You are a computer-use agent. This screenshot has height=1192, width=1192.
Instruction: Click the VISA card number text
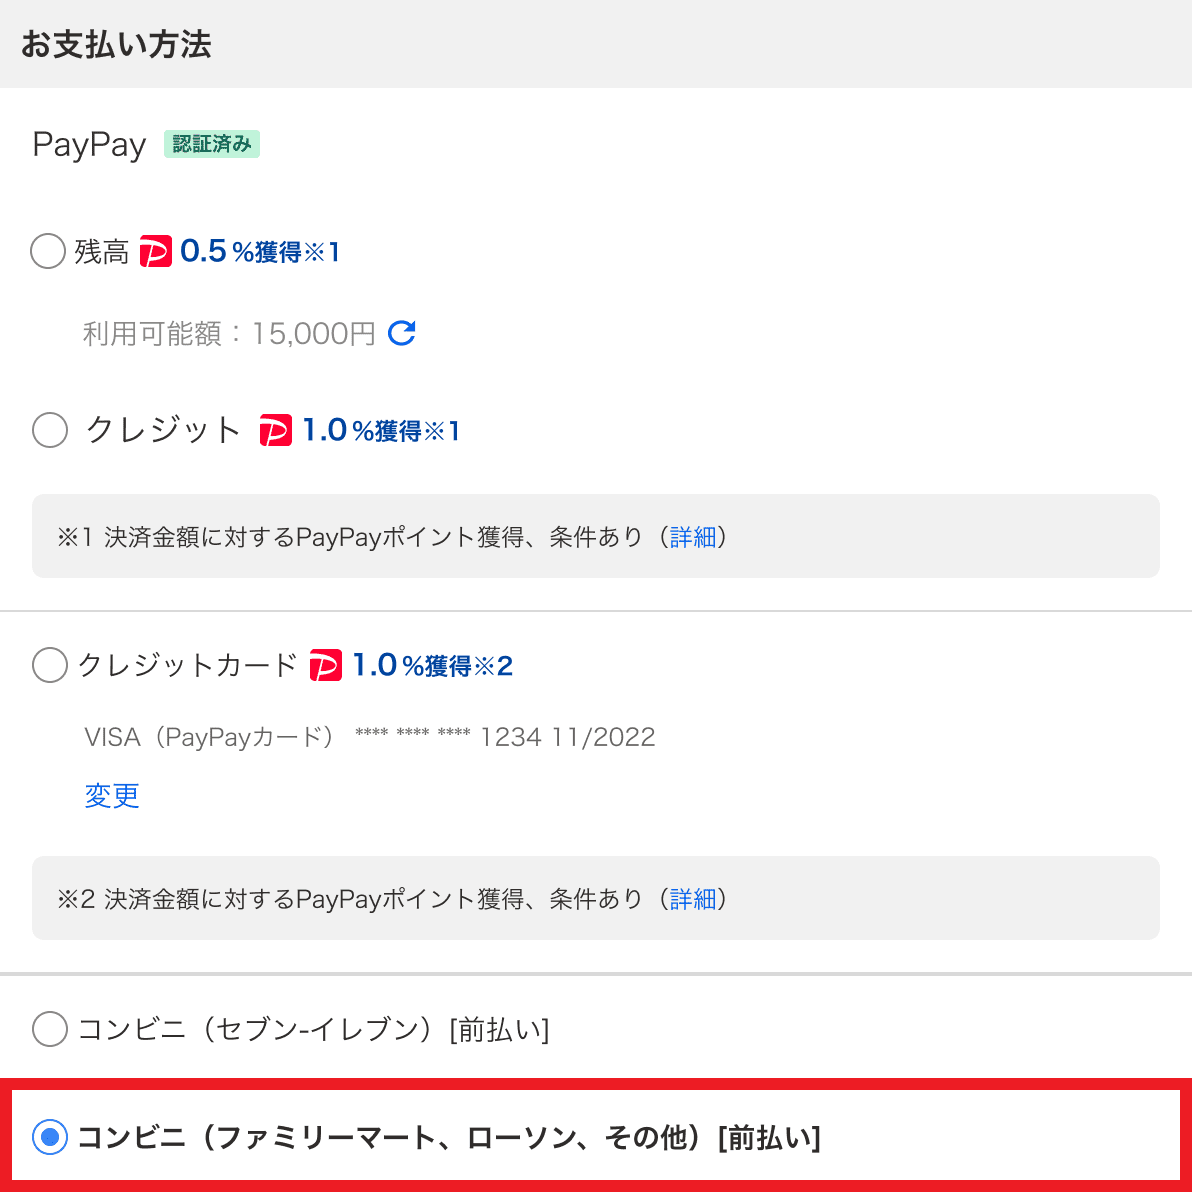click(370, 736)
